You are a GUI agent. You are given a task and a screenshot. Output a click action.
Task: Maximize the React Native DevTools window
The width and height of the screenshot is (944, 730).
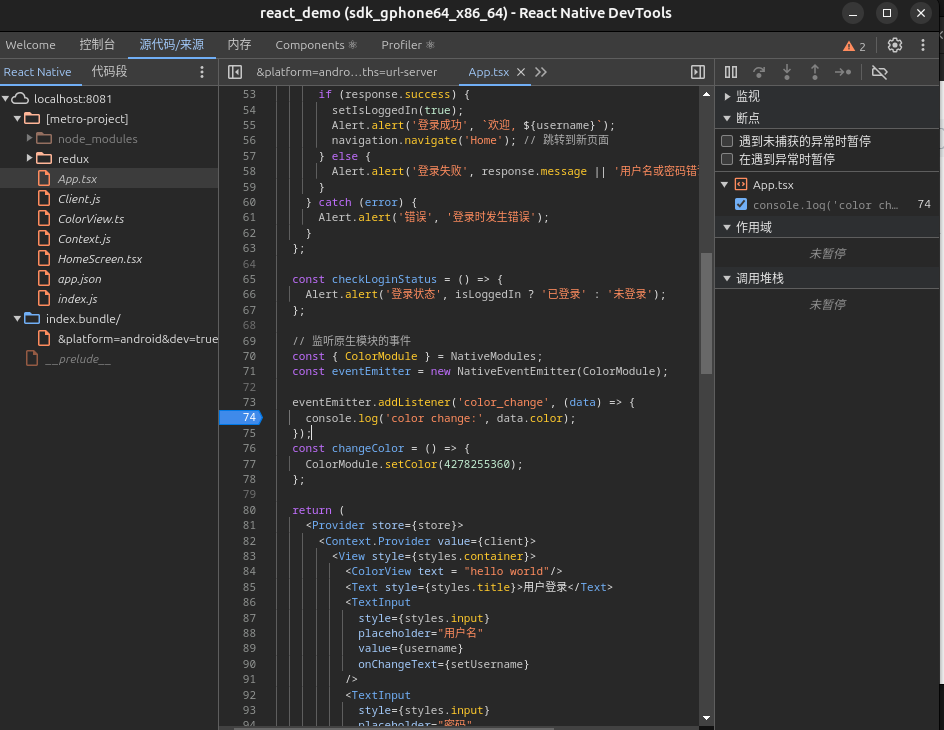coord(887,13)
